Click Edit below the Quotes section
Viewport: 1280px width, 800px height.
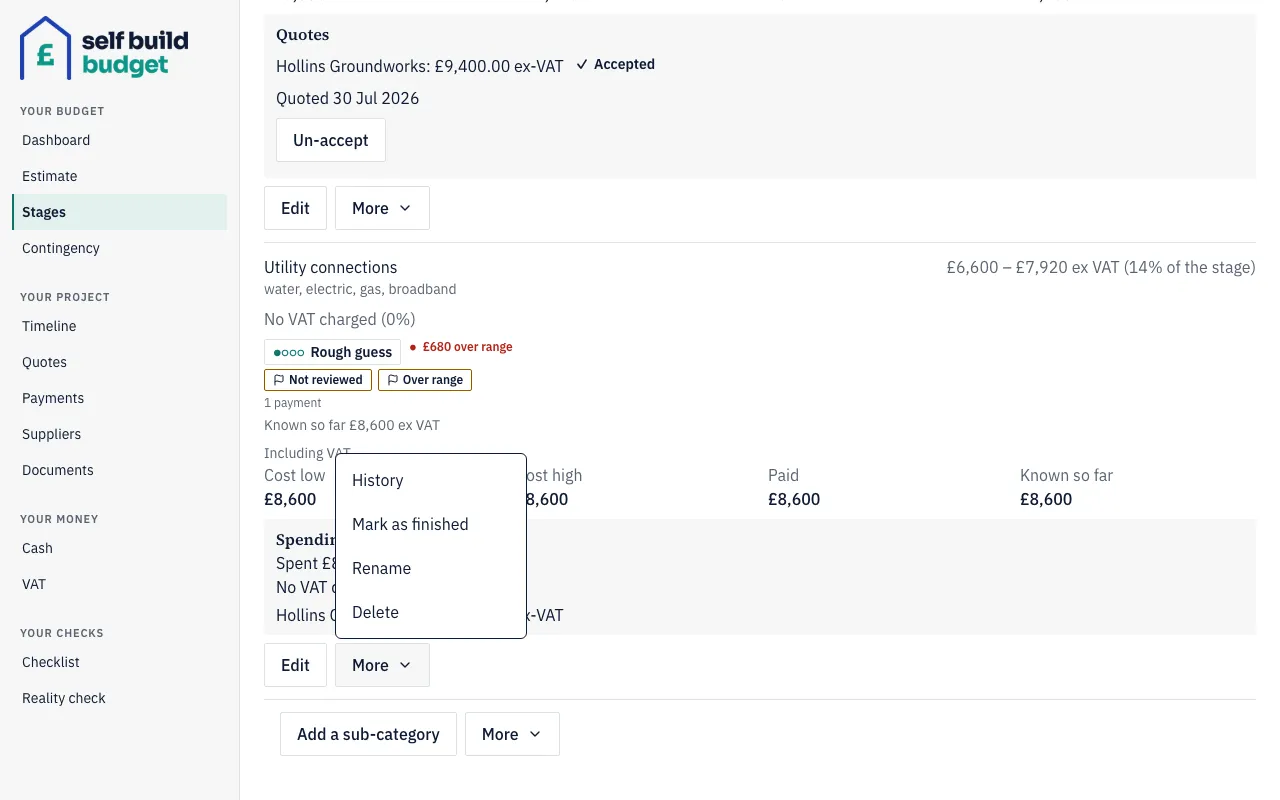pyautogui.click(x=295, y=208)
